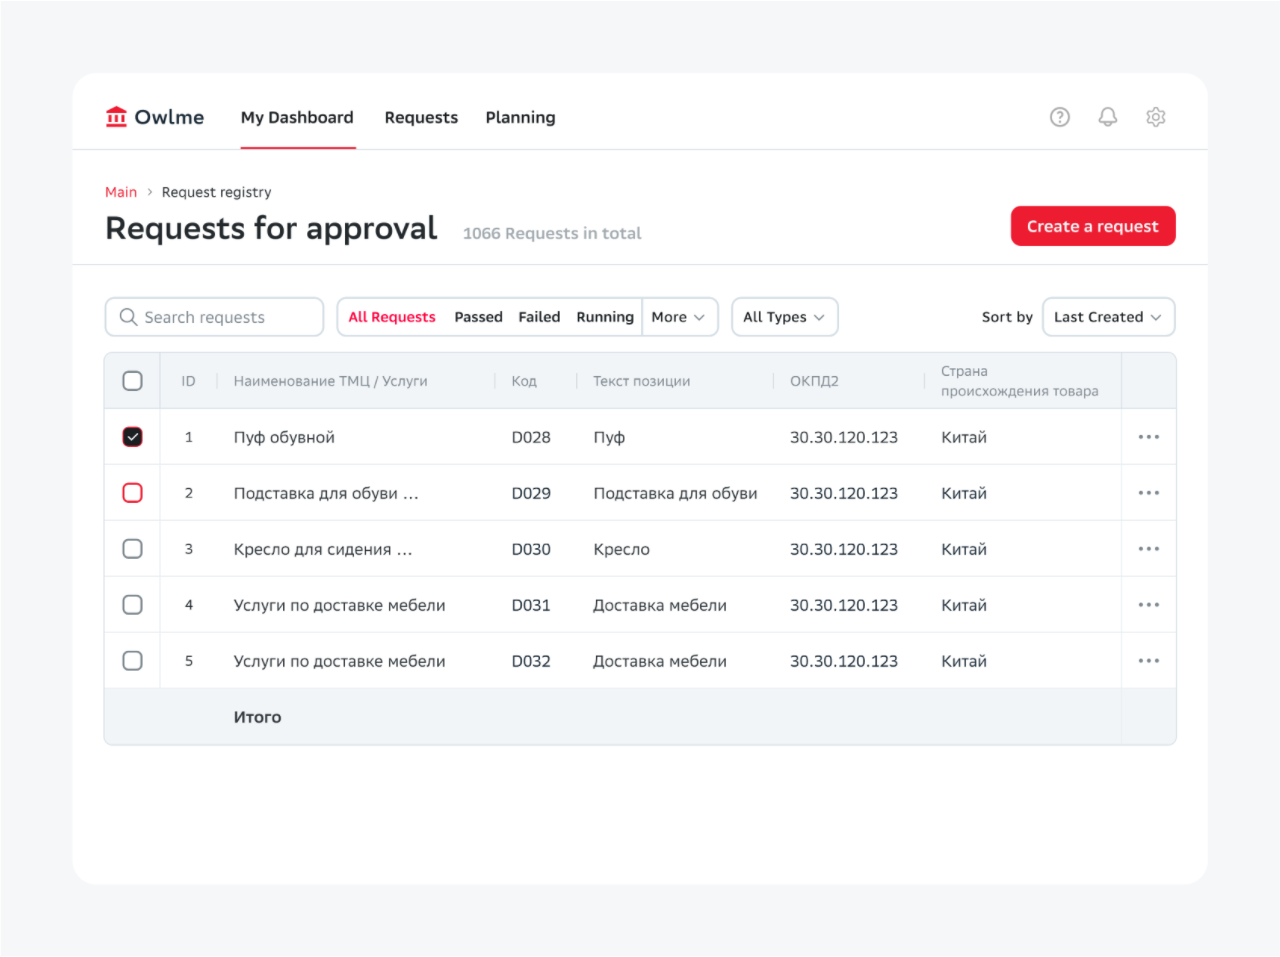The height and width of the screenshot is (957, 1280).
Task: Open the settings gear icon
Action: (1156, 117)
